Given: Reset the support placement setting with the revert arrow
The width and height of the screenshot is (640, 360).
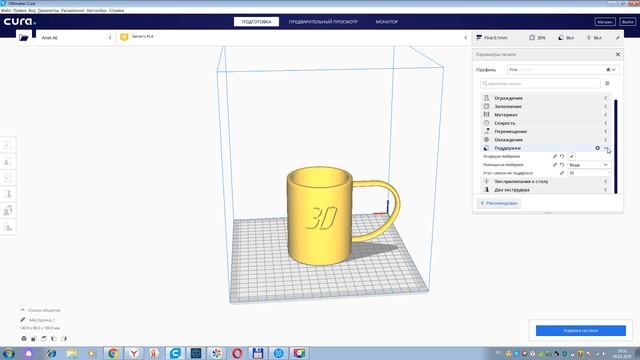Looking at the screenshot, I should [562, 165].
